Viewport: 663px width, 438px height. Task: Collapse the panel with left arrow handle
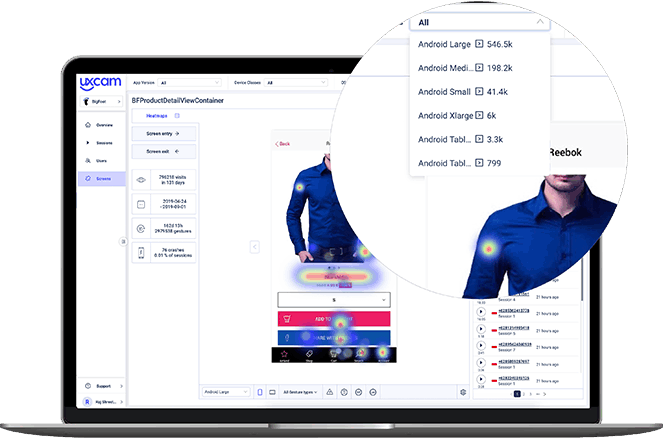click(x=254, y=246)
